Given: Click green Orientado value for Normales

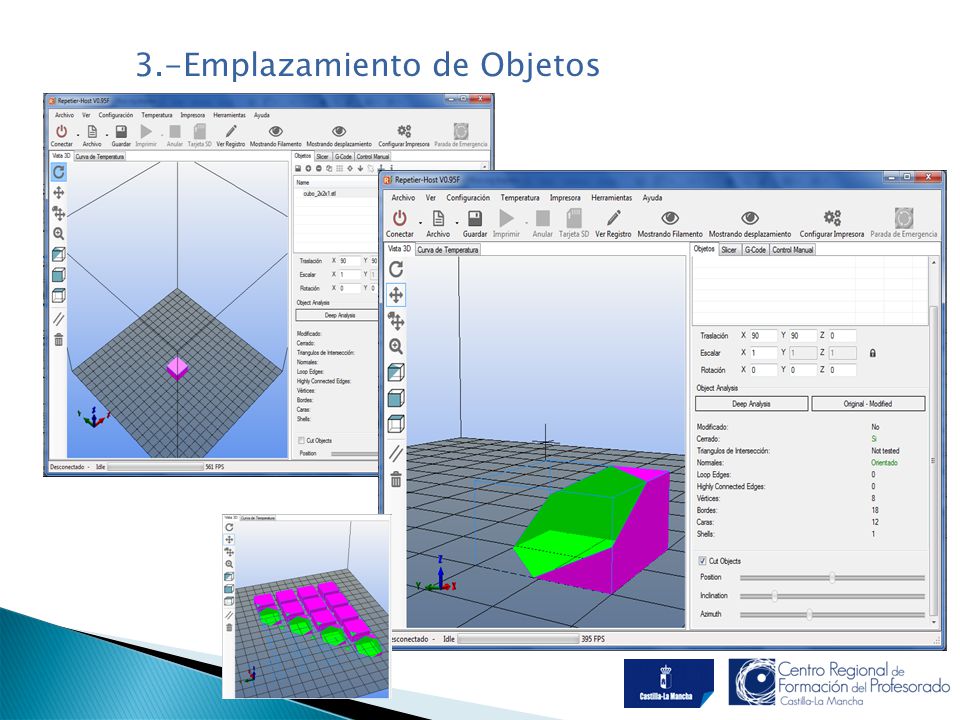Looking at the screenshot, I should click(884, 463).
